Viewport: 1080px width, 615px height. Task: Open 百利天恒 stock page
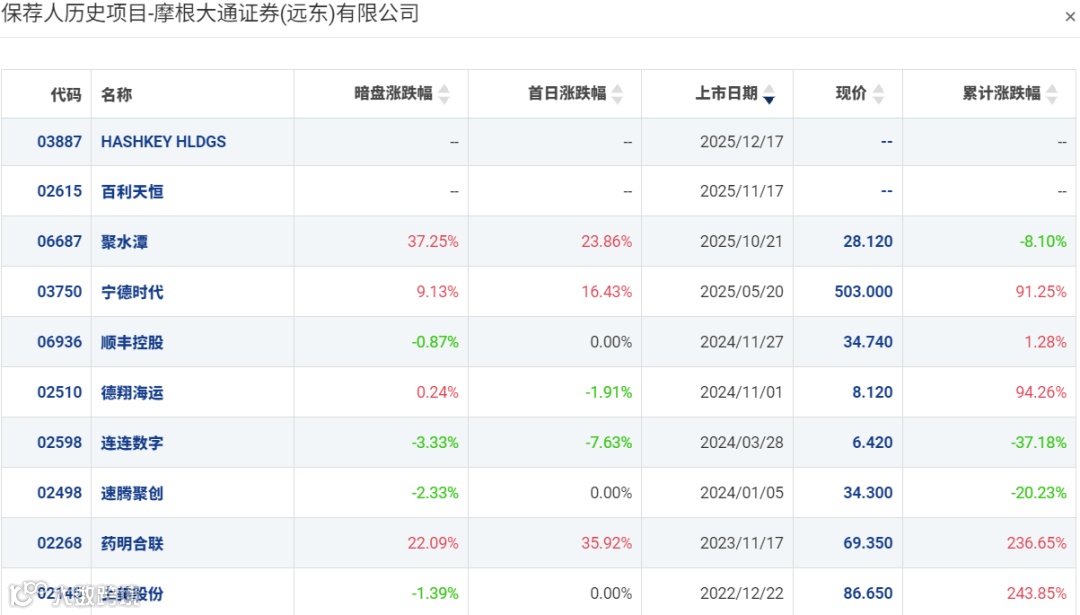pyautogui.click(x=132, y=191)
